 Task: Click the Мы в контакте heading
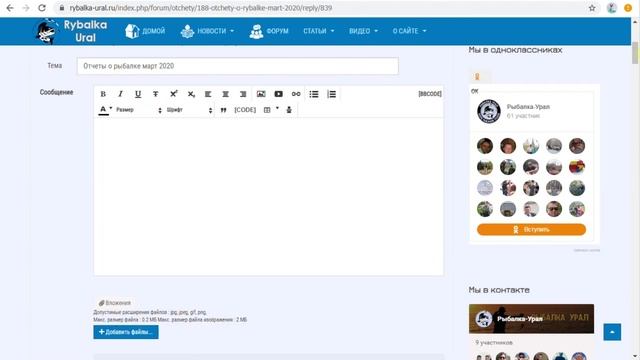pos(499,290)
